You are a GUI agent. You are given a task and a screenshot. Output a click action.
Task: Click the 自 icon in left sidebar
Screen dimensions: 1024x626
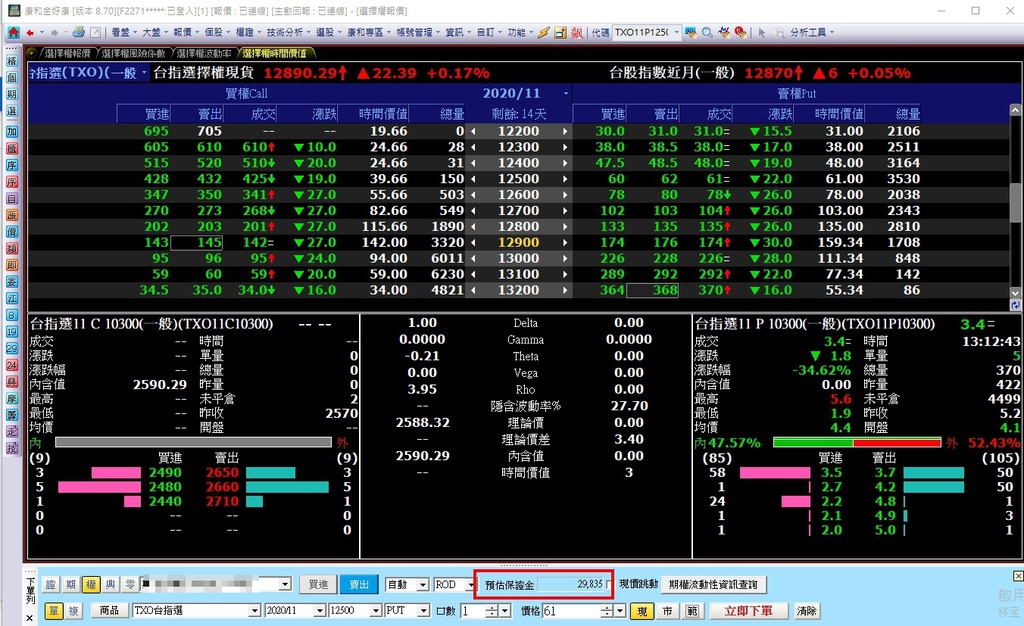tap(12, 198)
